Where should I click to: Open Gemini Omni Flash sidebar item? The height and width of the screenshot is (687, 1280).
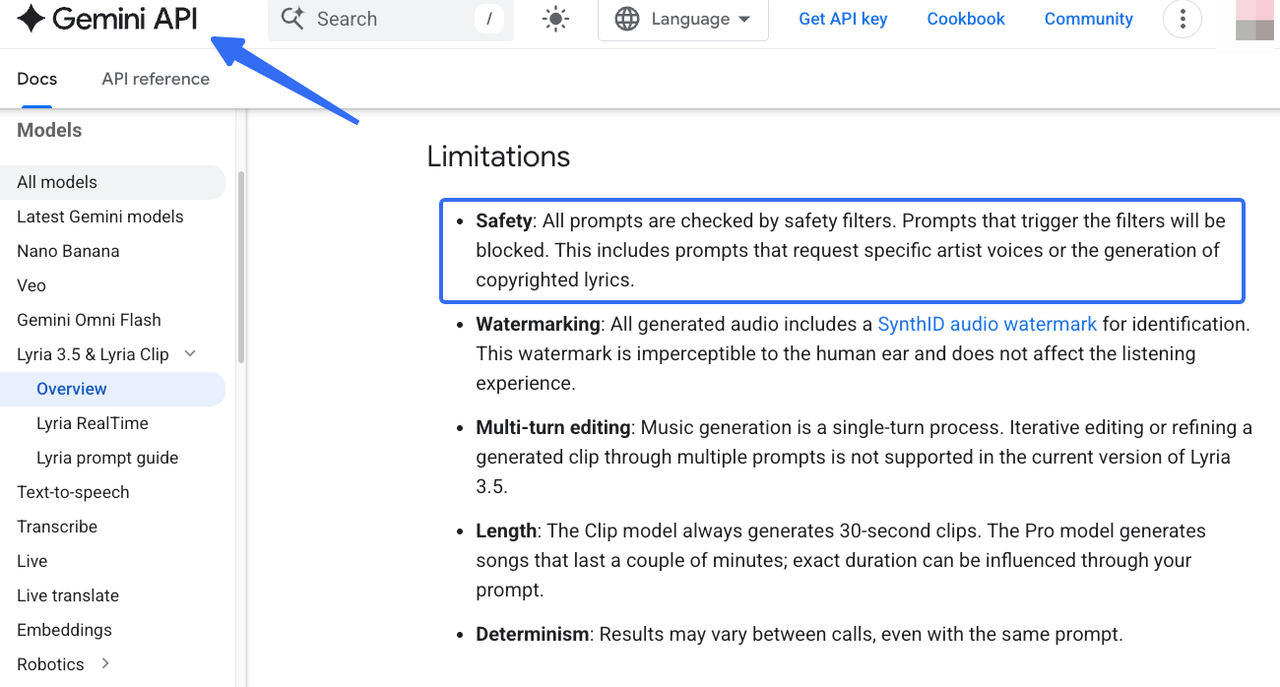(x=89, y=320)
